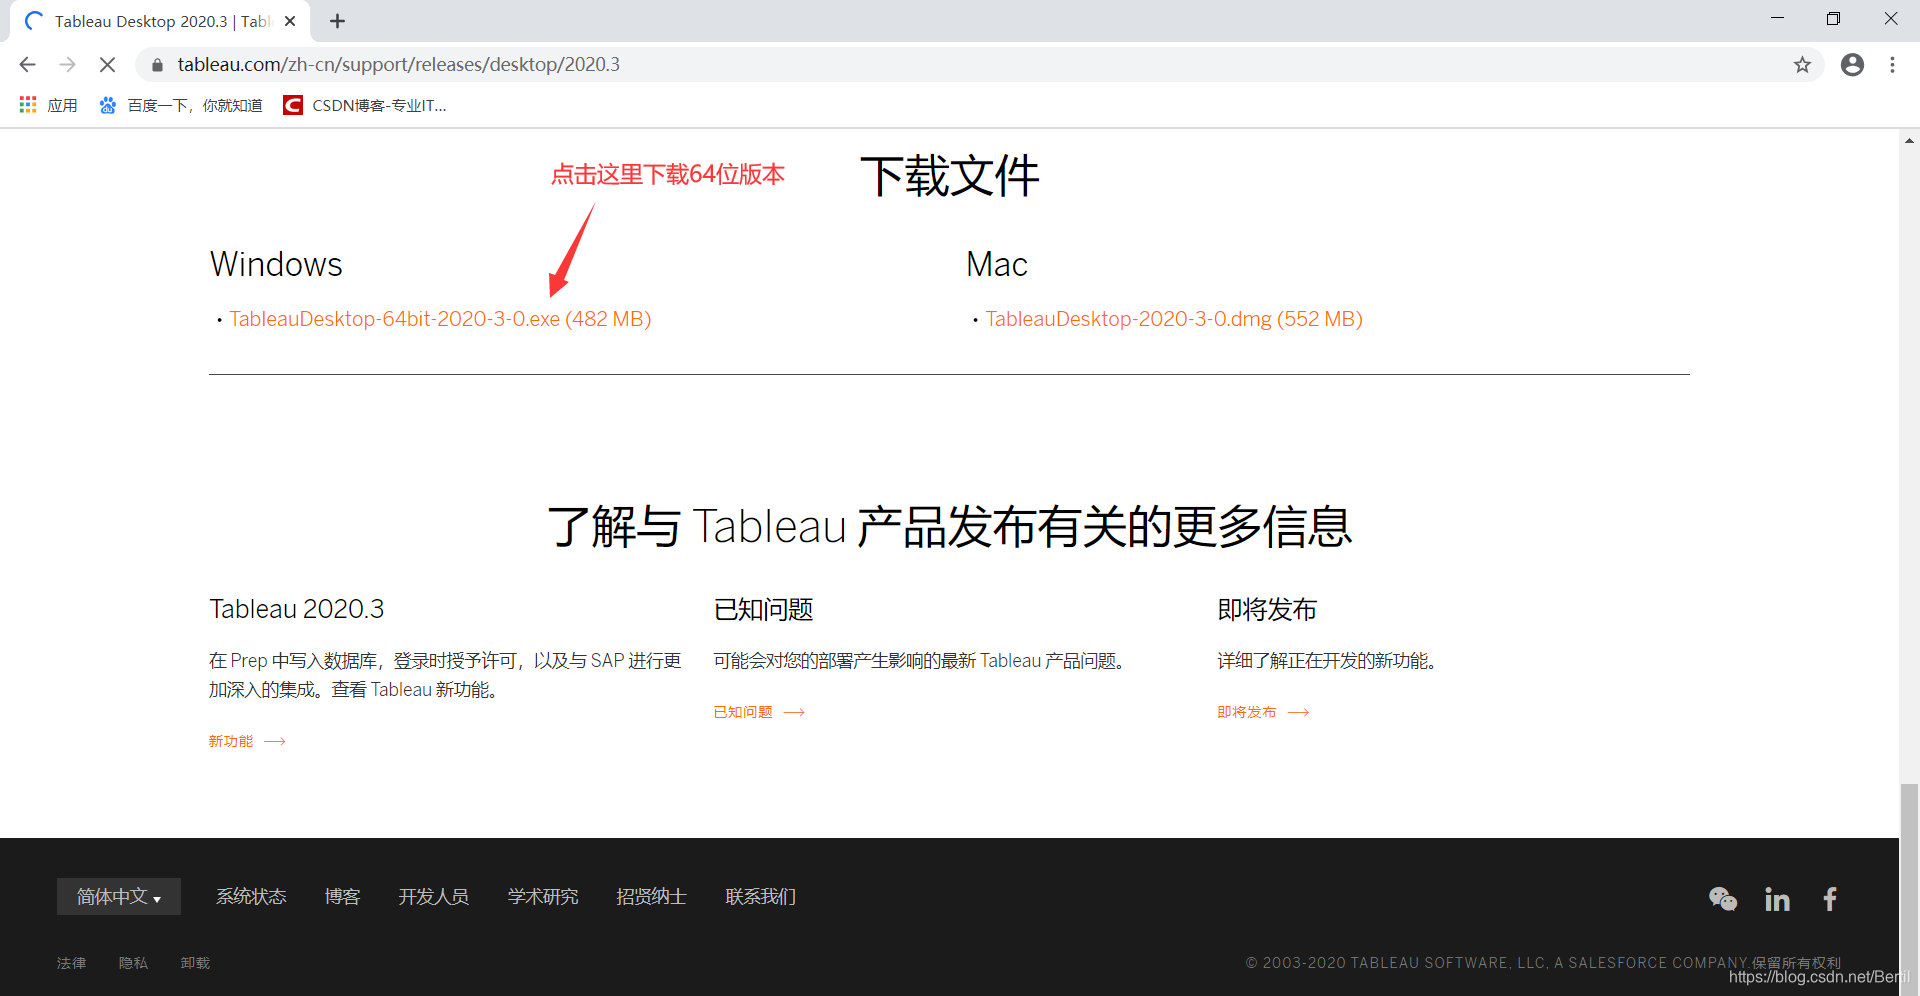1920x996 pixels.
Task: Open the 法律 footer link
Action: [x=71, y=963]
